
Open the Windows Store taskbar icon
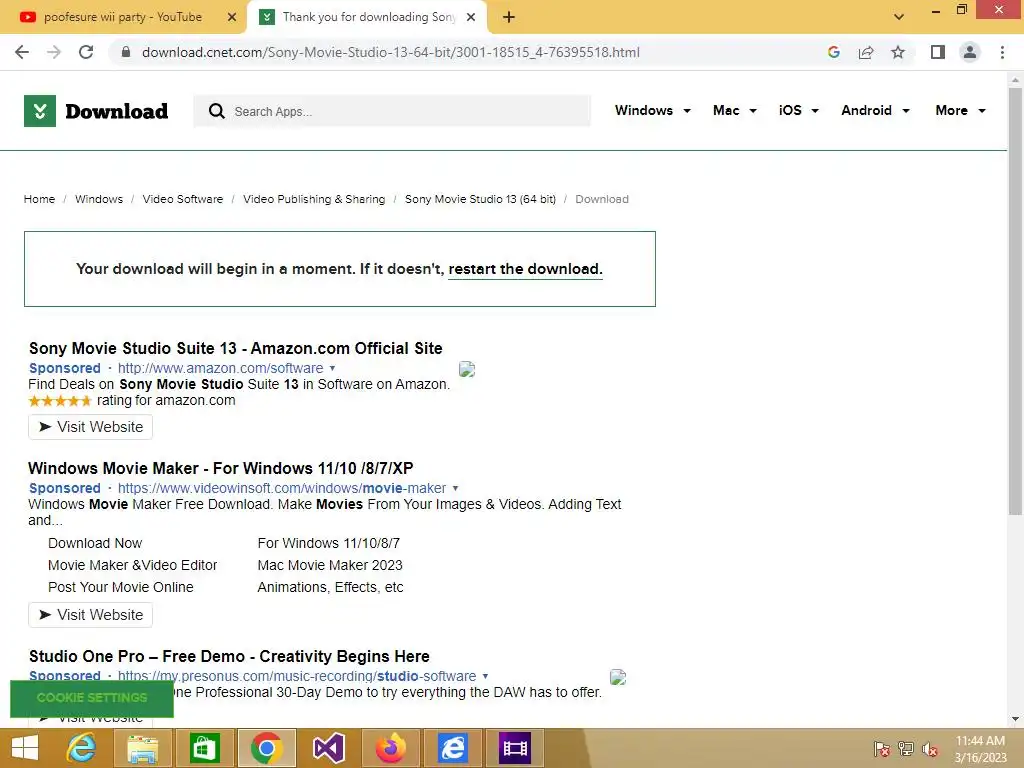pyautogui.click(x=204, y=748)
